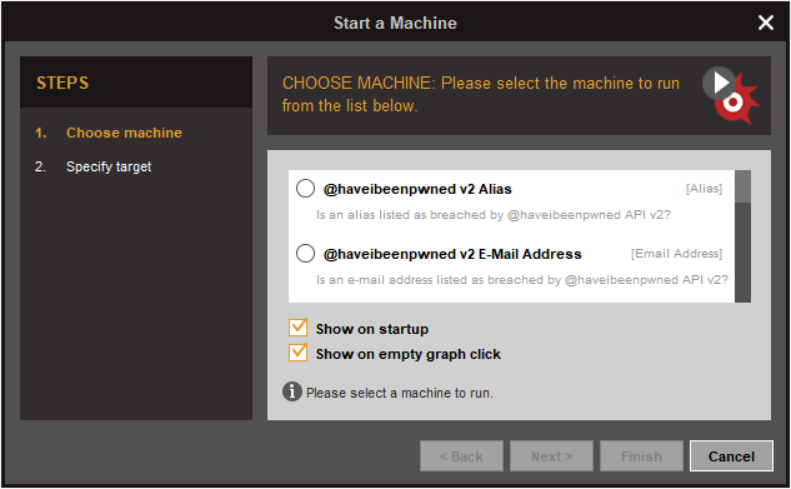Uncheck the Show on startup checkbox
Screen dimensions: 791x489
298,328
